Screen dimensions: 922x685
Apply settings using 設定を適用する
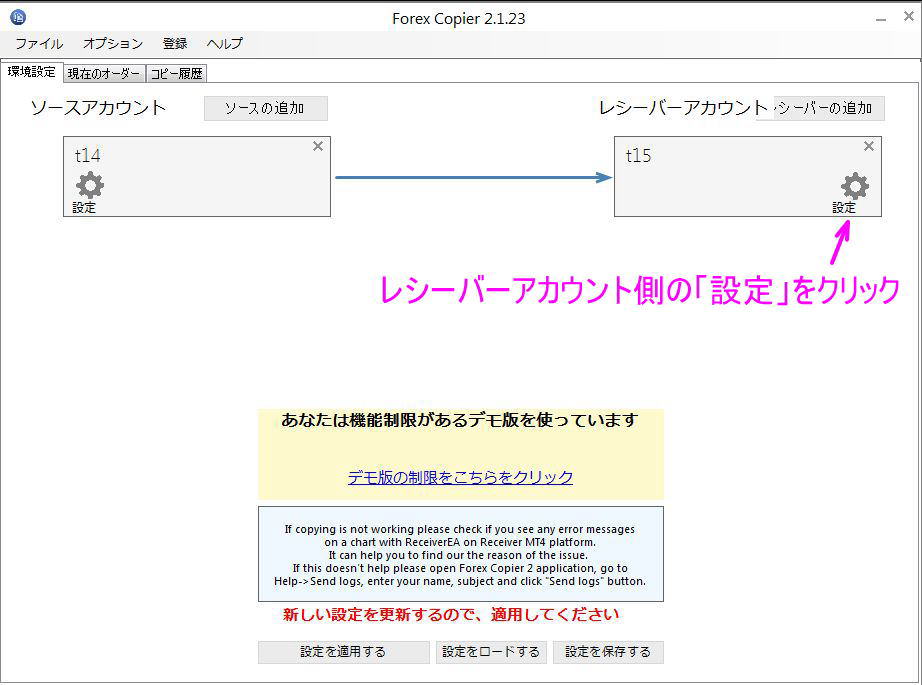coord(343,652)
